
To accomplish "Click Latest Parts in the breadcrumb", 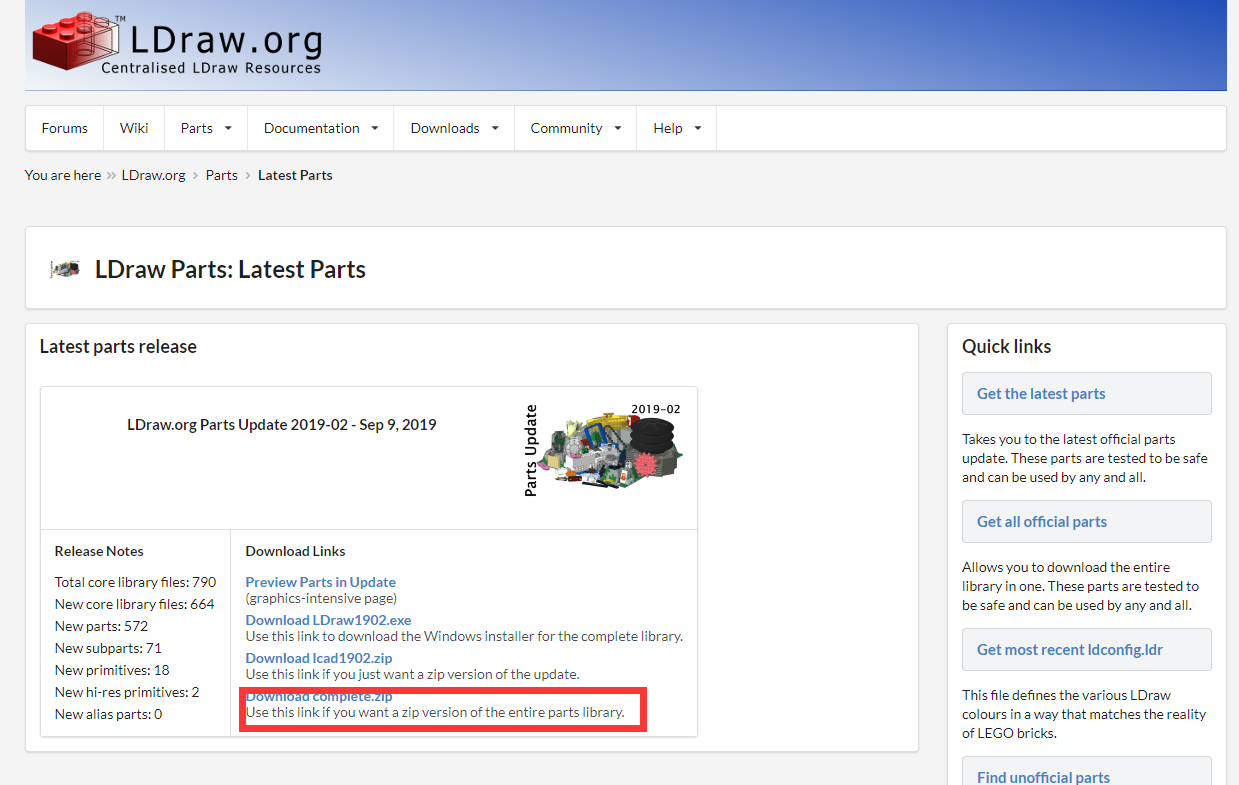I will coord(295,175).
